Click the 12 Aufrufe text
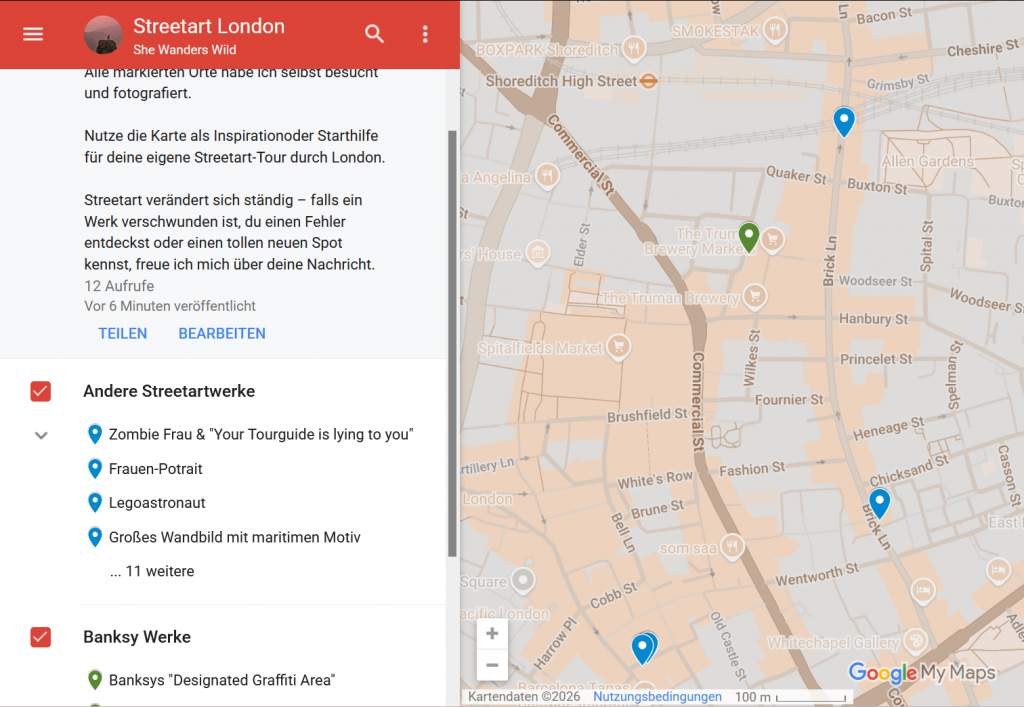1024x707 pixels. coord(119,286)
